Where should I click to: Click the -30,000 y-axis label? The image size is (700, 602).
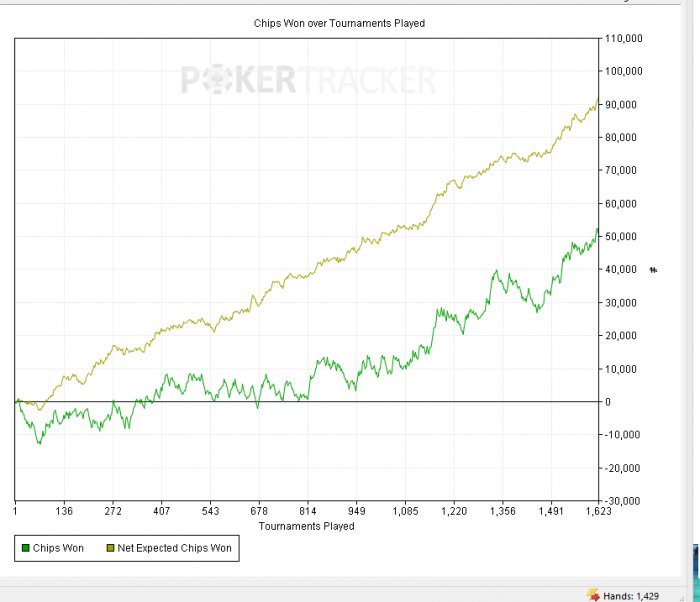click(622, 501)
